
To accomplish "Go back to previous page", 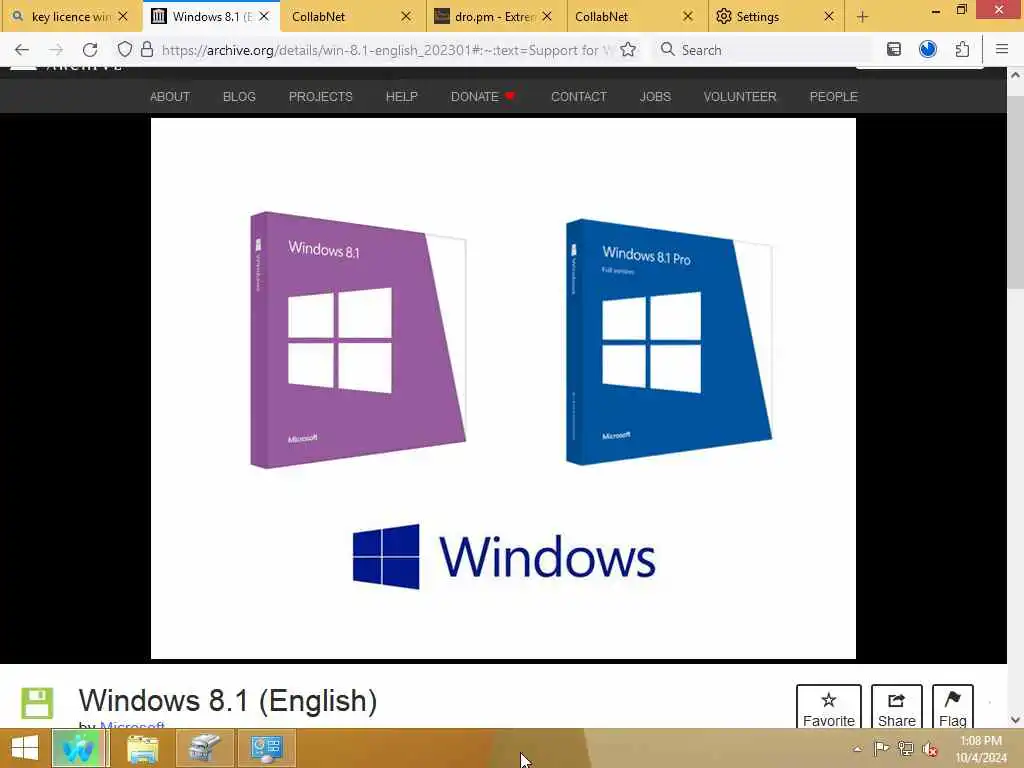I will (x=22, y=50).
